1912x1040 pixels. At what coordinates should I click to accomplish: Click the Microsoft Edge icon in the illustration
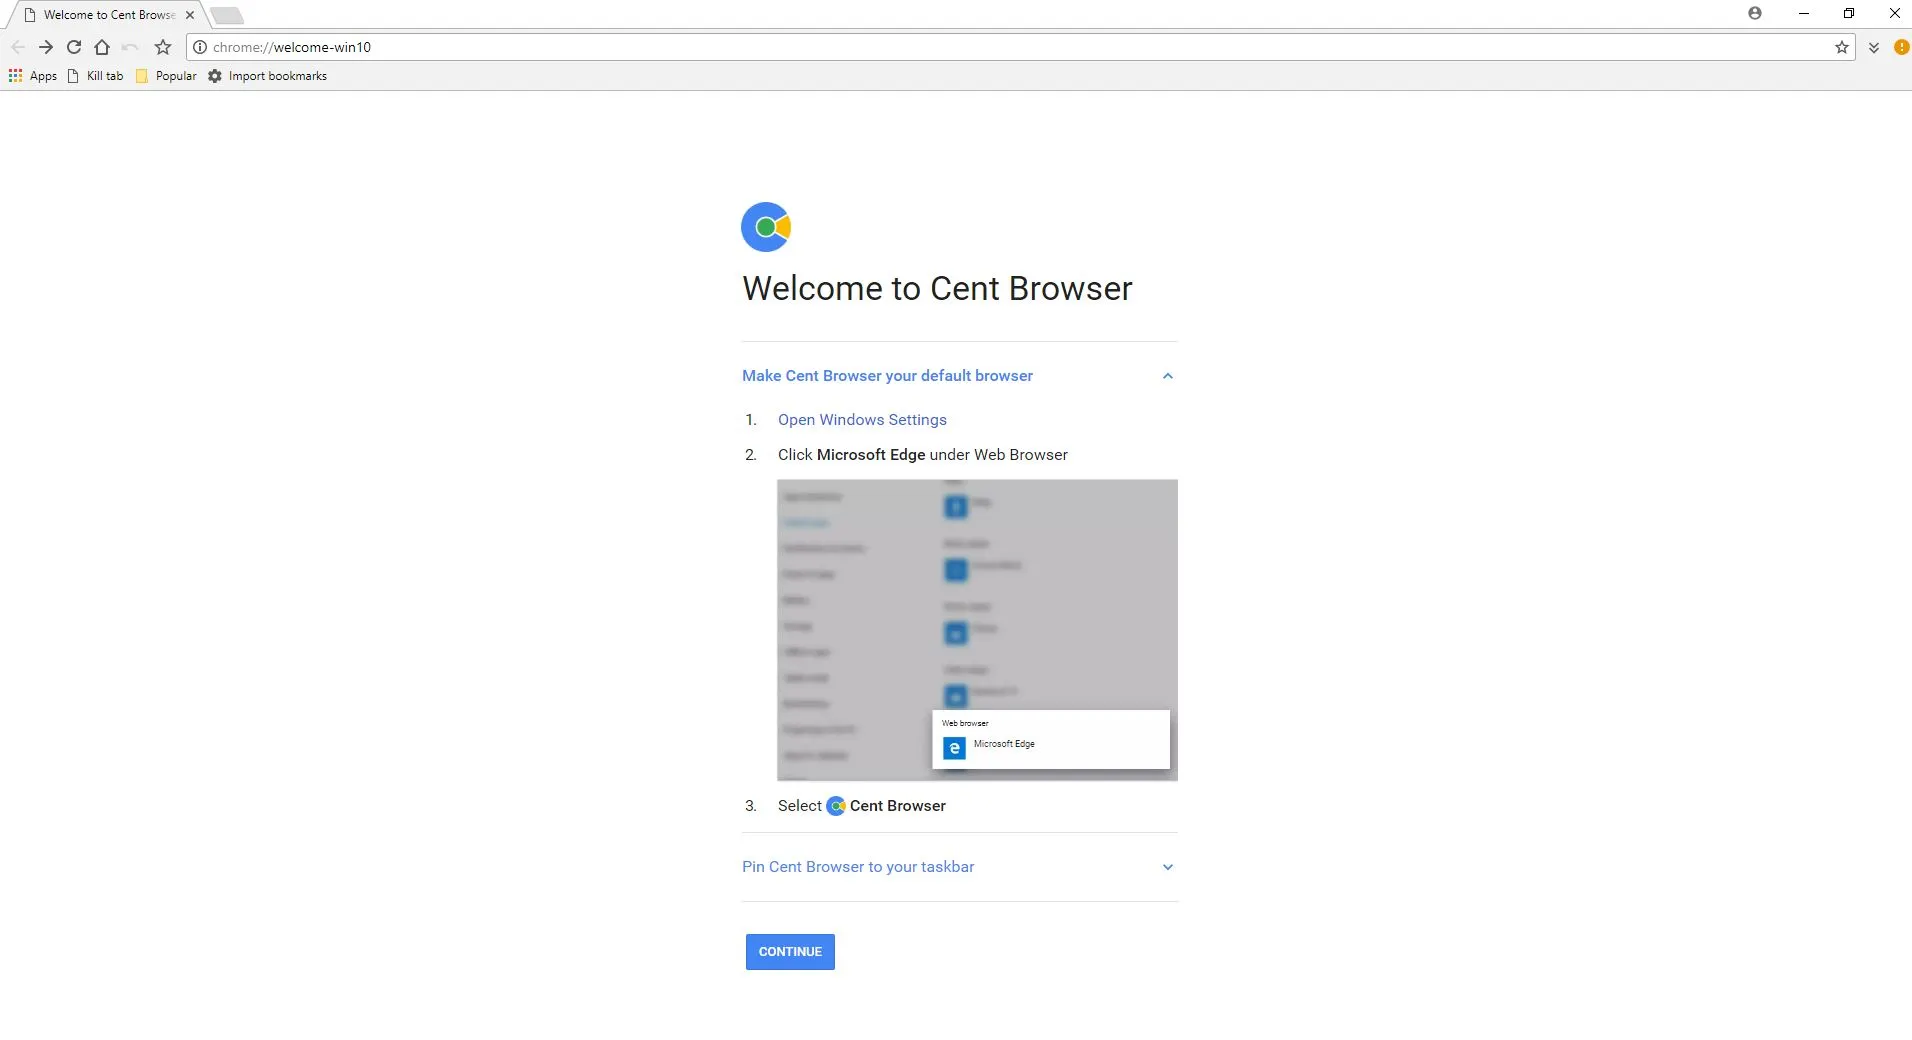(x=954, y=748)
